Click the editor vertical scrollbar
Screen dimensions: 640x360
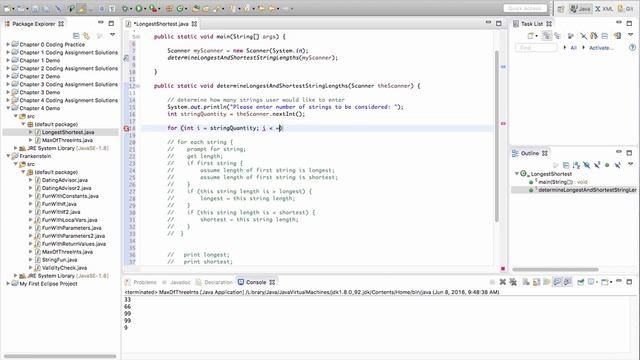497,137
